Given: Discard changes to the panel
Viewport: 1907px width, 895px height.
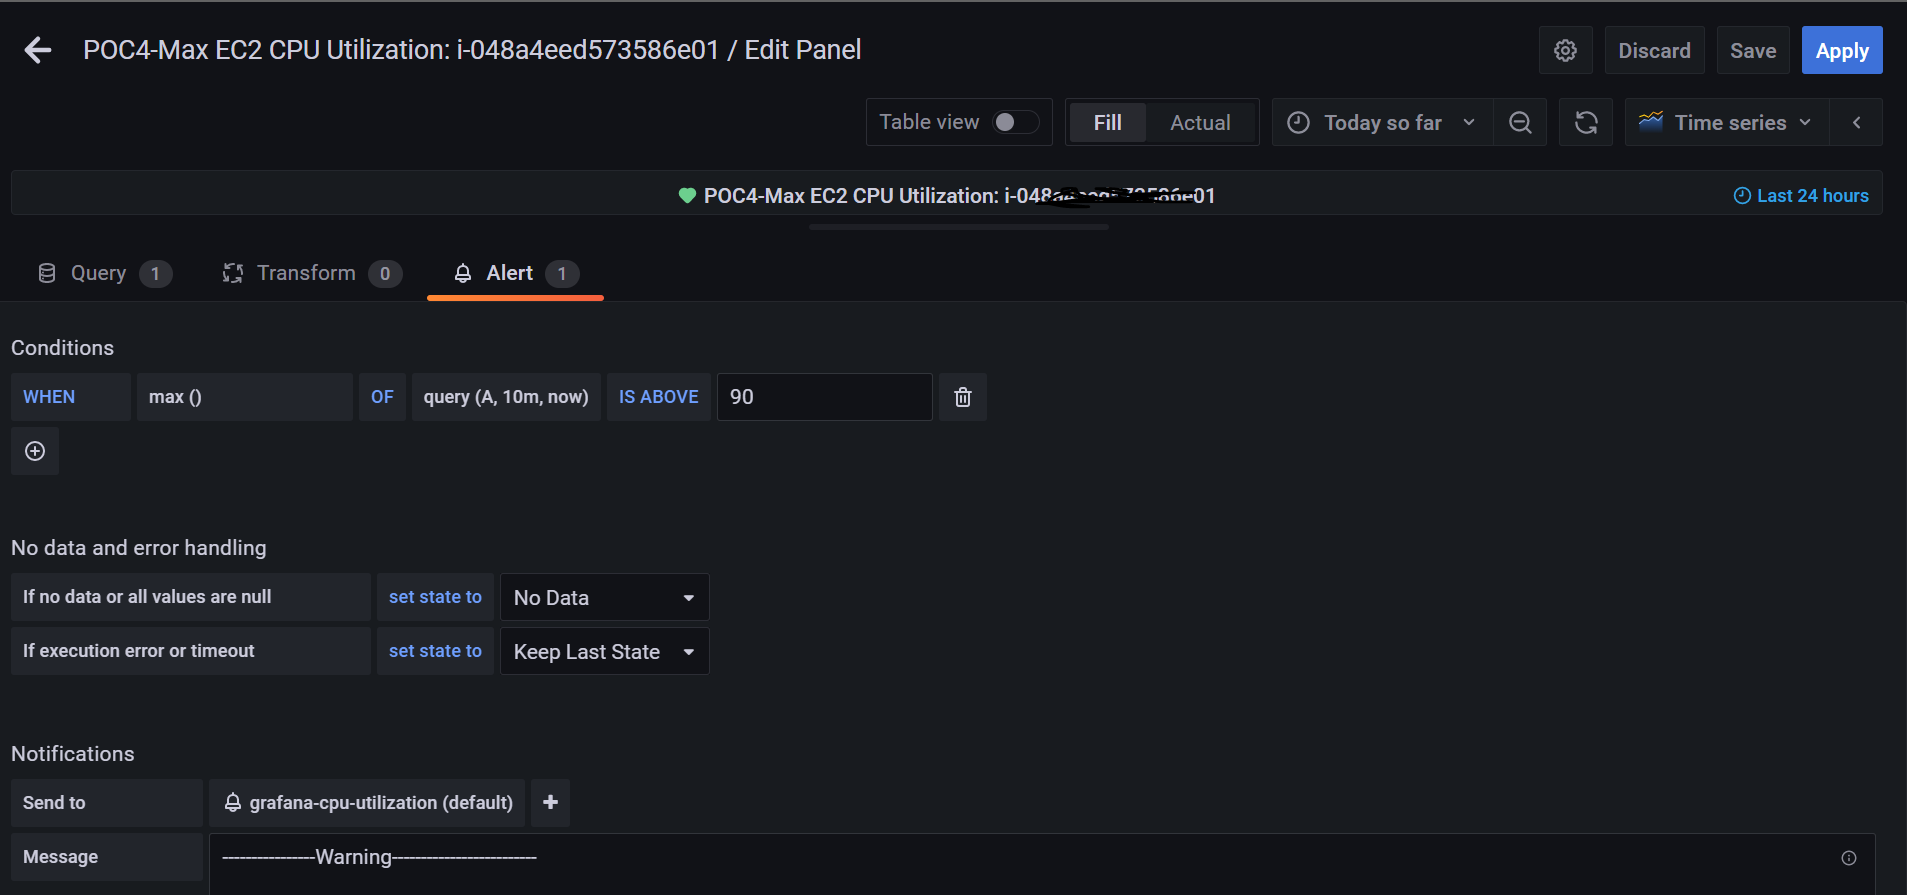Looking at the screenshot, I should (x=1653, y=49).
